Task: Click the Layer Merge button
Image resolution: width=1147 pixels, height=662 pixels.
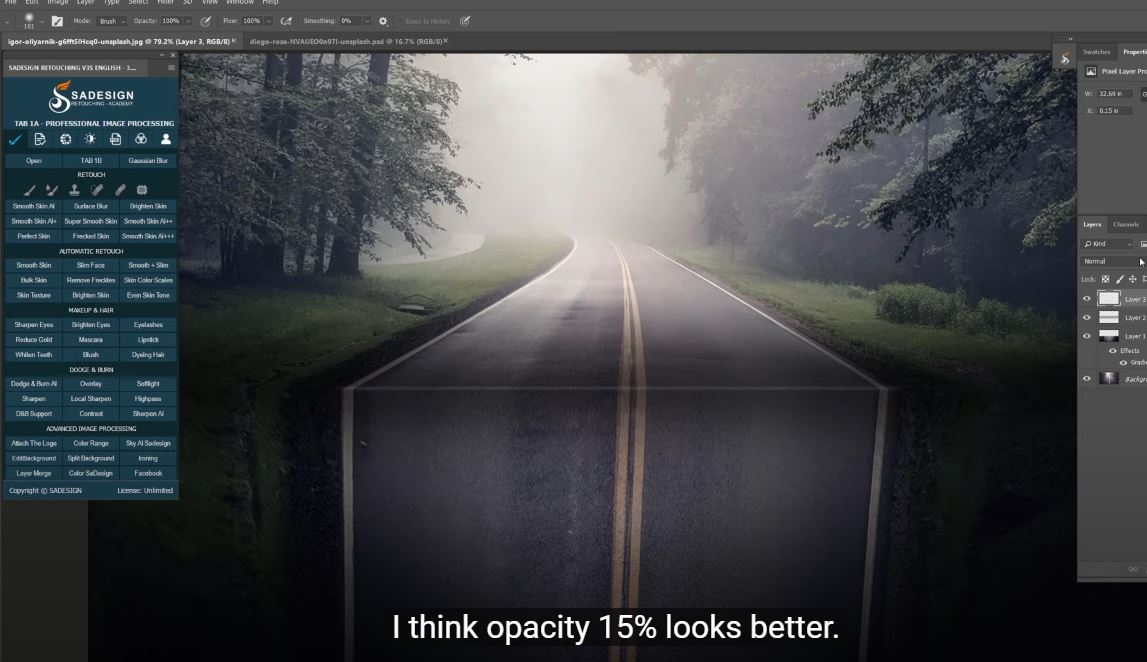Action: coord(34,473)
